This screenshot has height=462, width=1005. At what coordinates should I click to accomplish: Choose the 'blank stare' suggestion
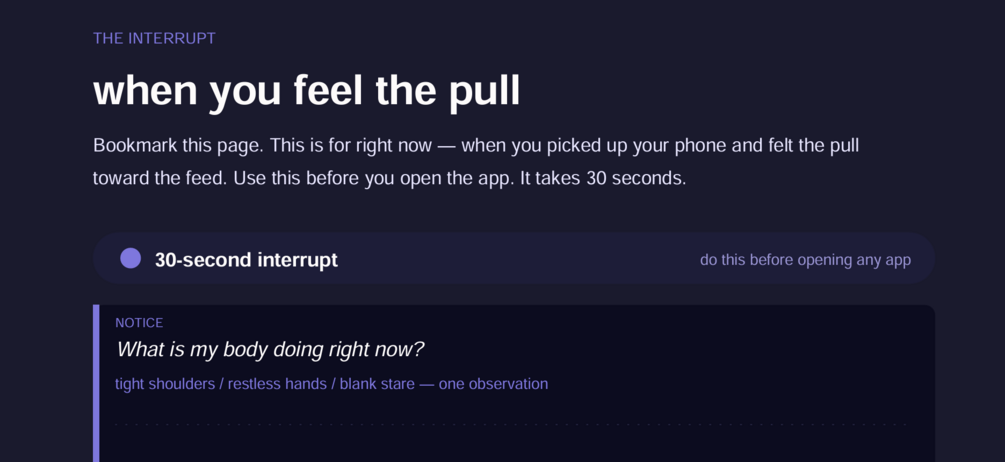(x=377, y=384)
